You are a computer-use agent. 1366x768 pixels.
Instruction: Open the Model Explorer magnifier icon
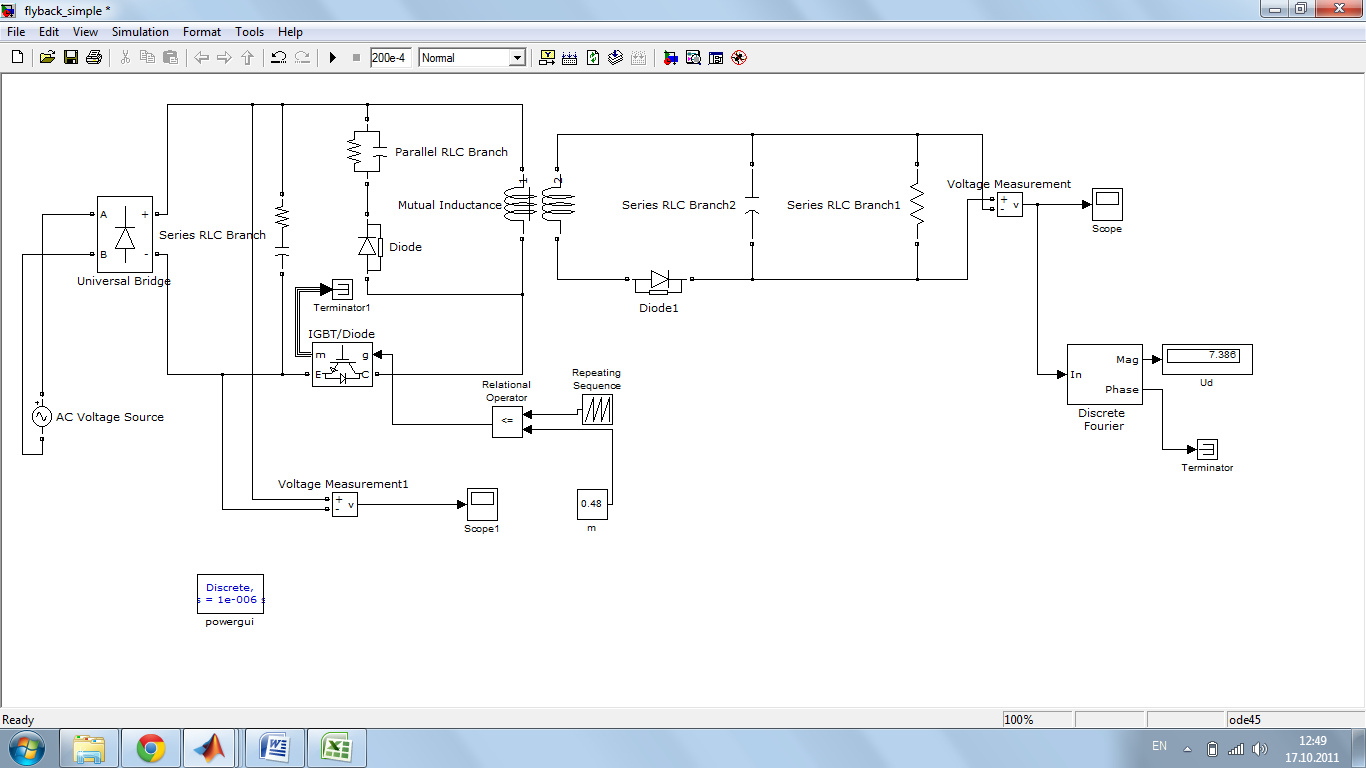[x=693, y=58]
